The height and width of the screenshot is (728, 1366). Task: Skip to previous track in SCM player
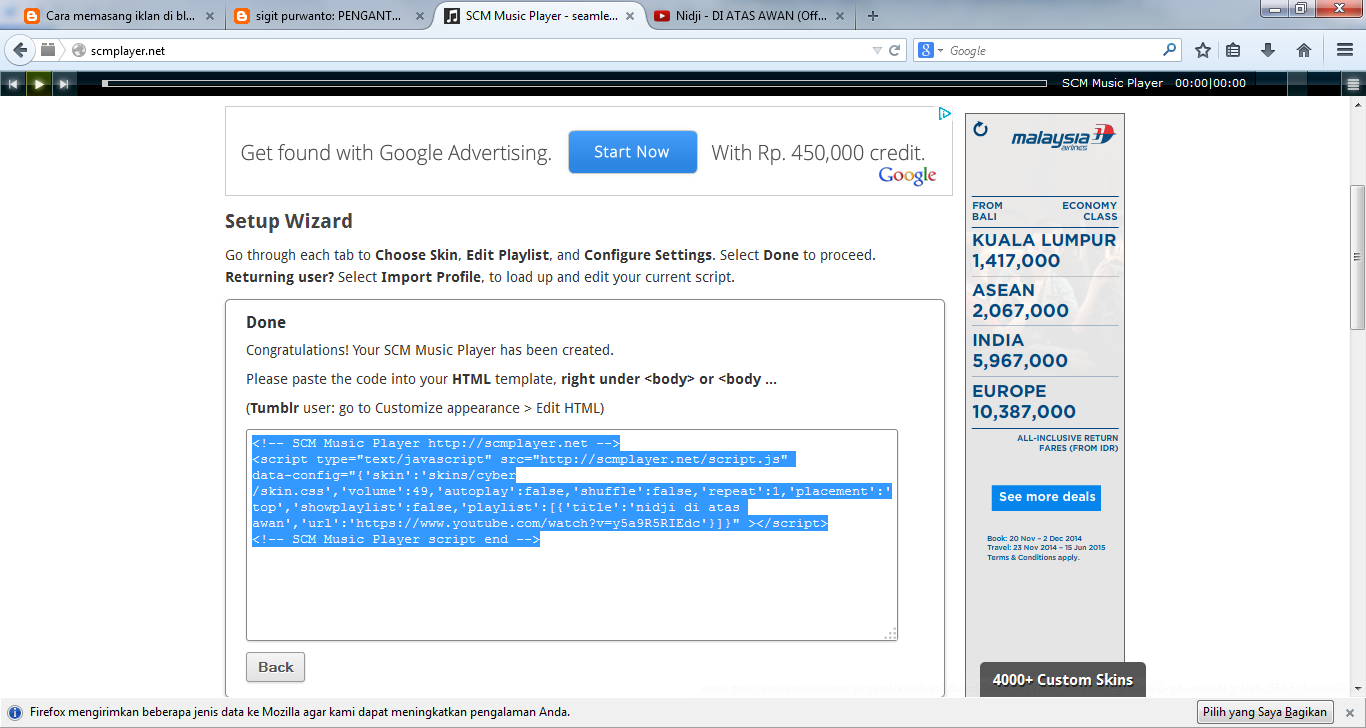coord(13,84)
